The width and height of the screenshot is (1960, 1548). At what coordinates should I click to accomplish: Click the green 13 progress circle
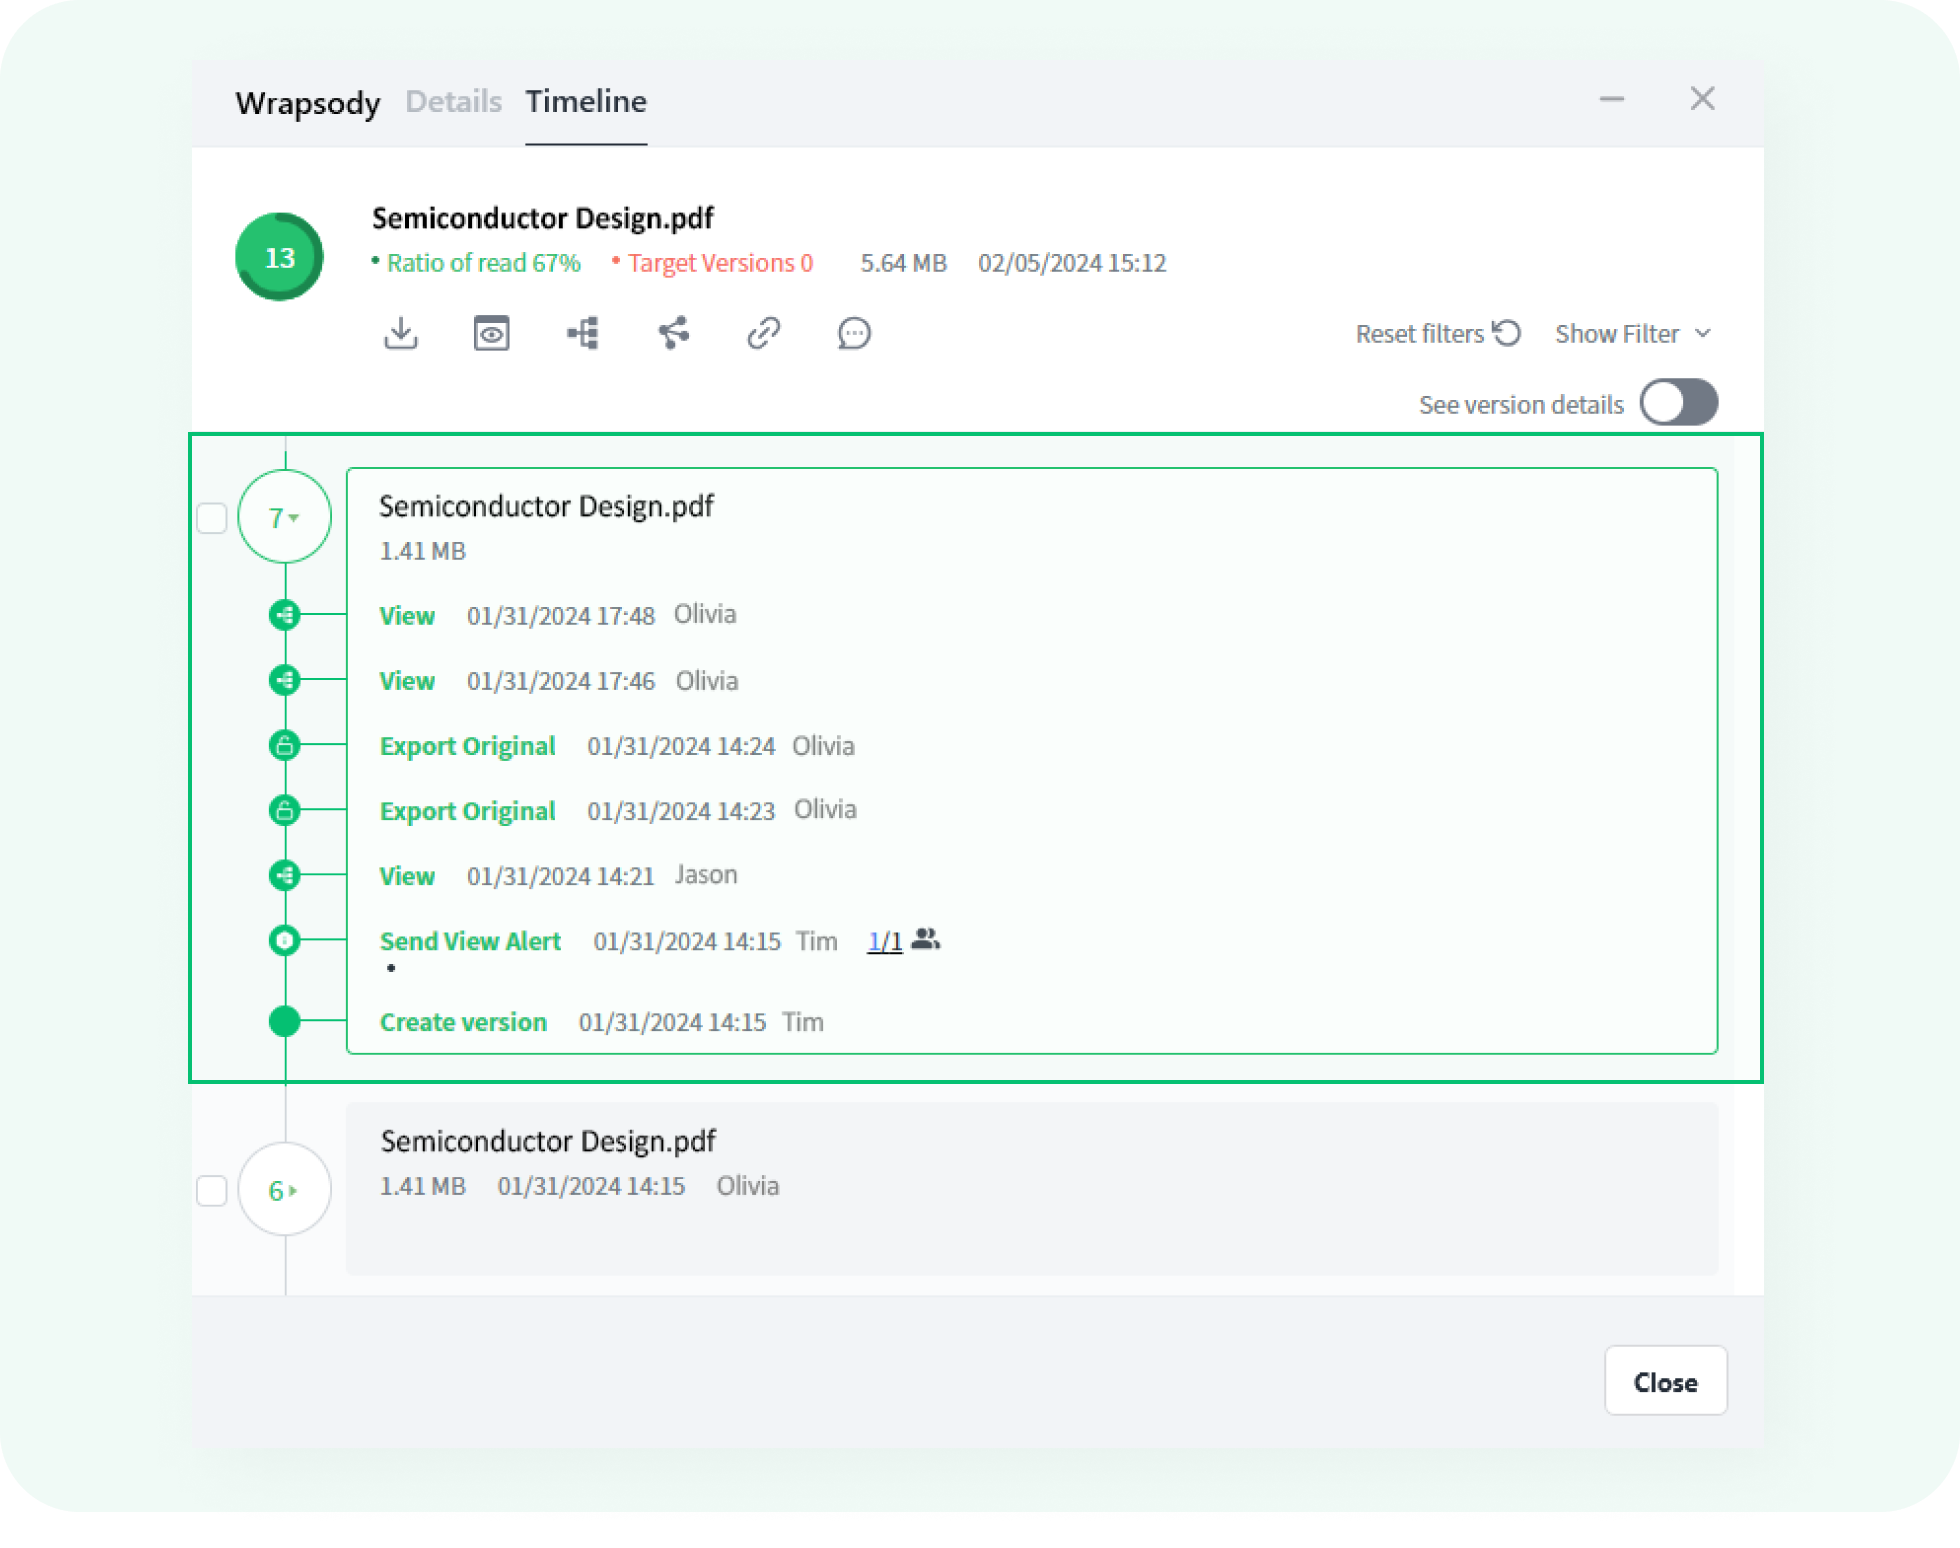point(279,257)
